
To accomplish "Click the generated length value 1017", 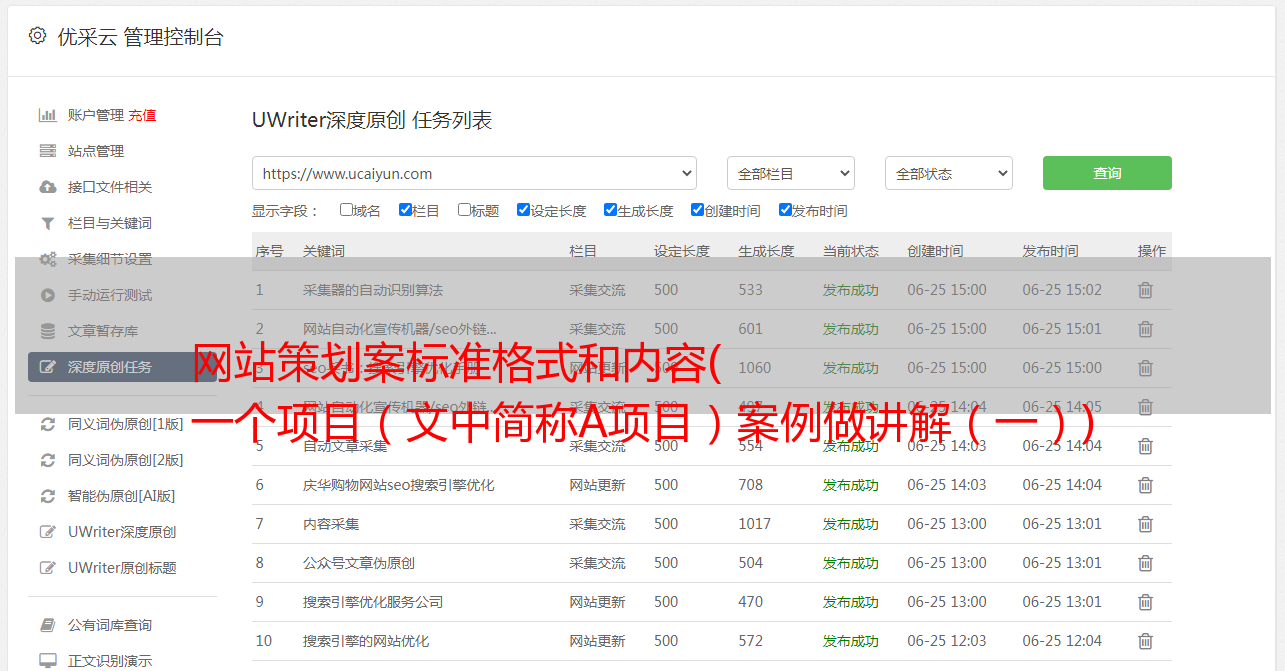I will (x=755, y=524).
